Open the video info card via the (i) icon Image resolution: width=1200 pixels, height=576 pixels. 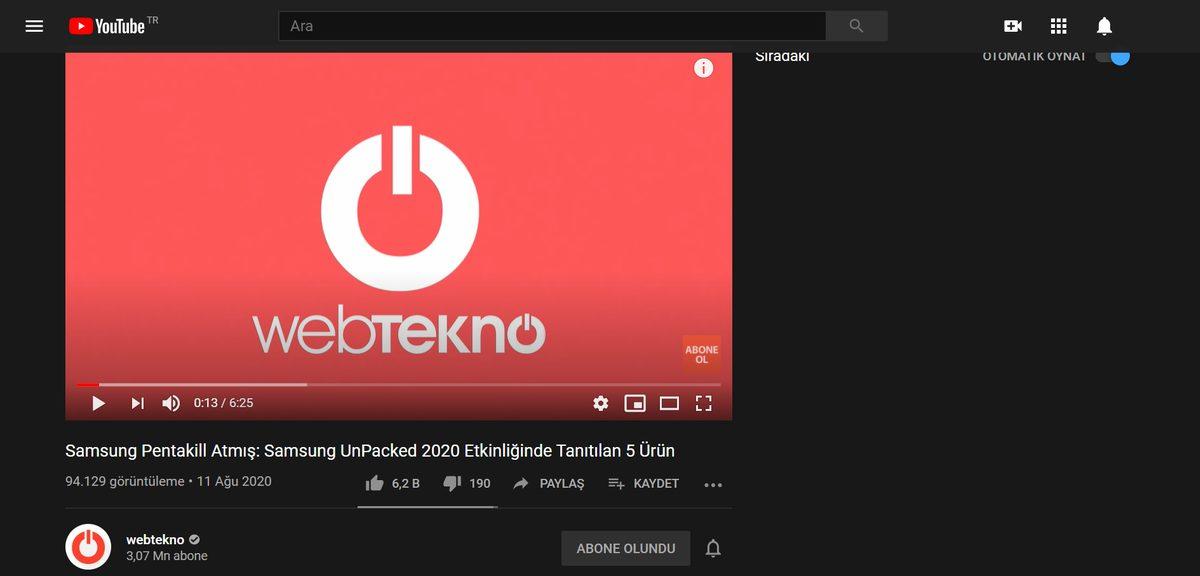(x=703, y=68)
